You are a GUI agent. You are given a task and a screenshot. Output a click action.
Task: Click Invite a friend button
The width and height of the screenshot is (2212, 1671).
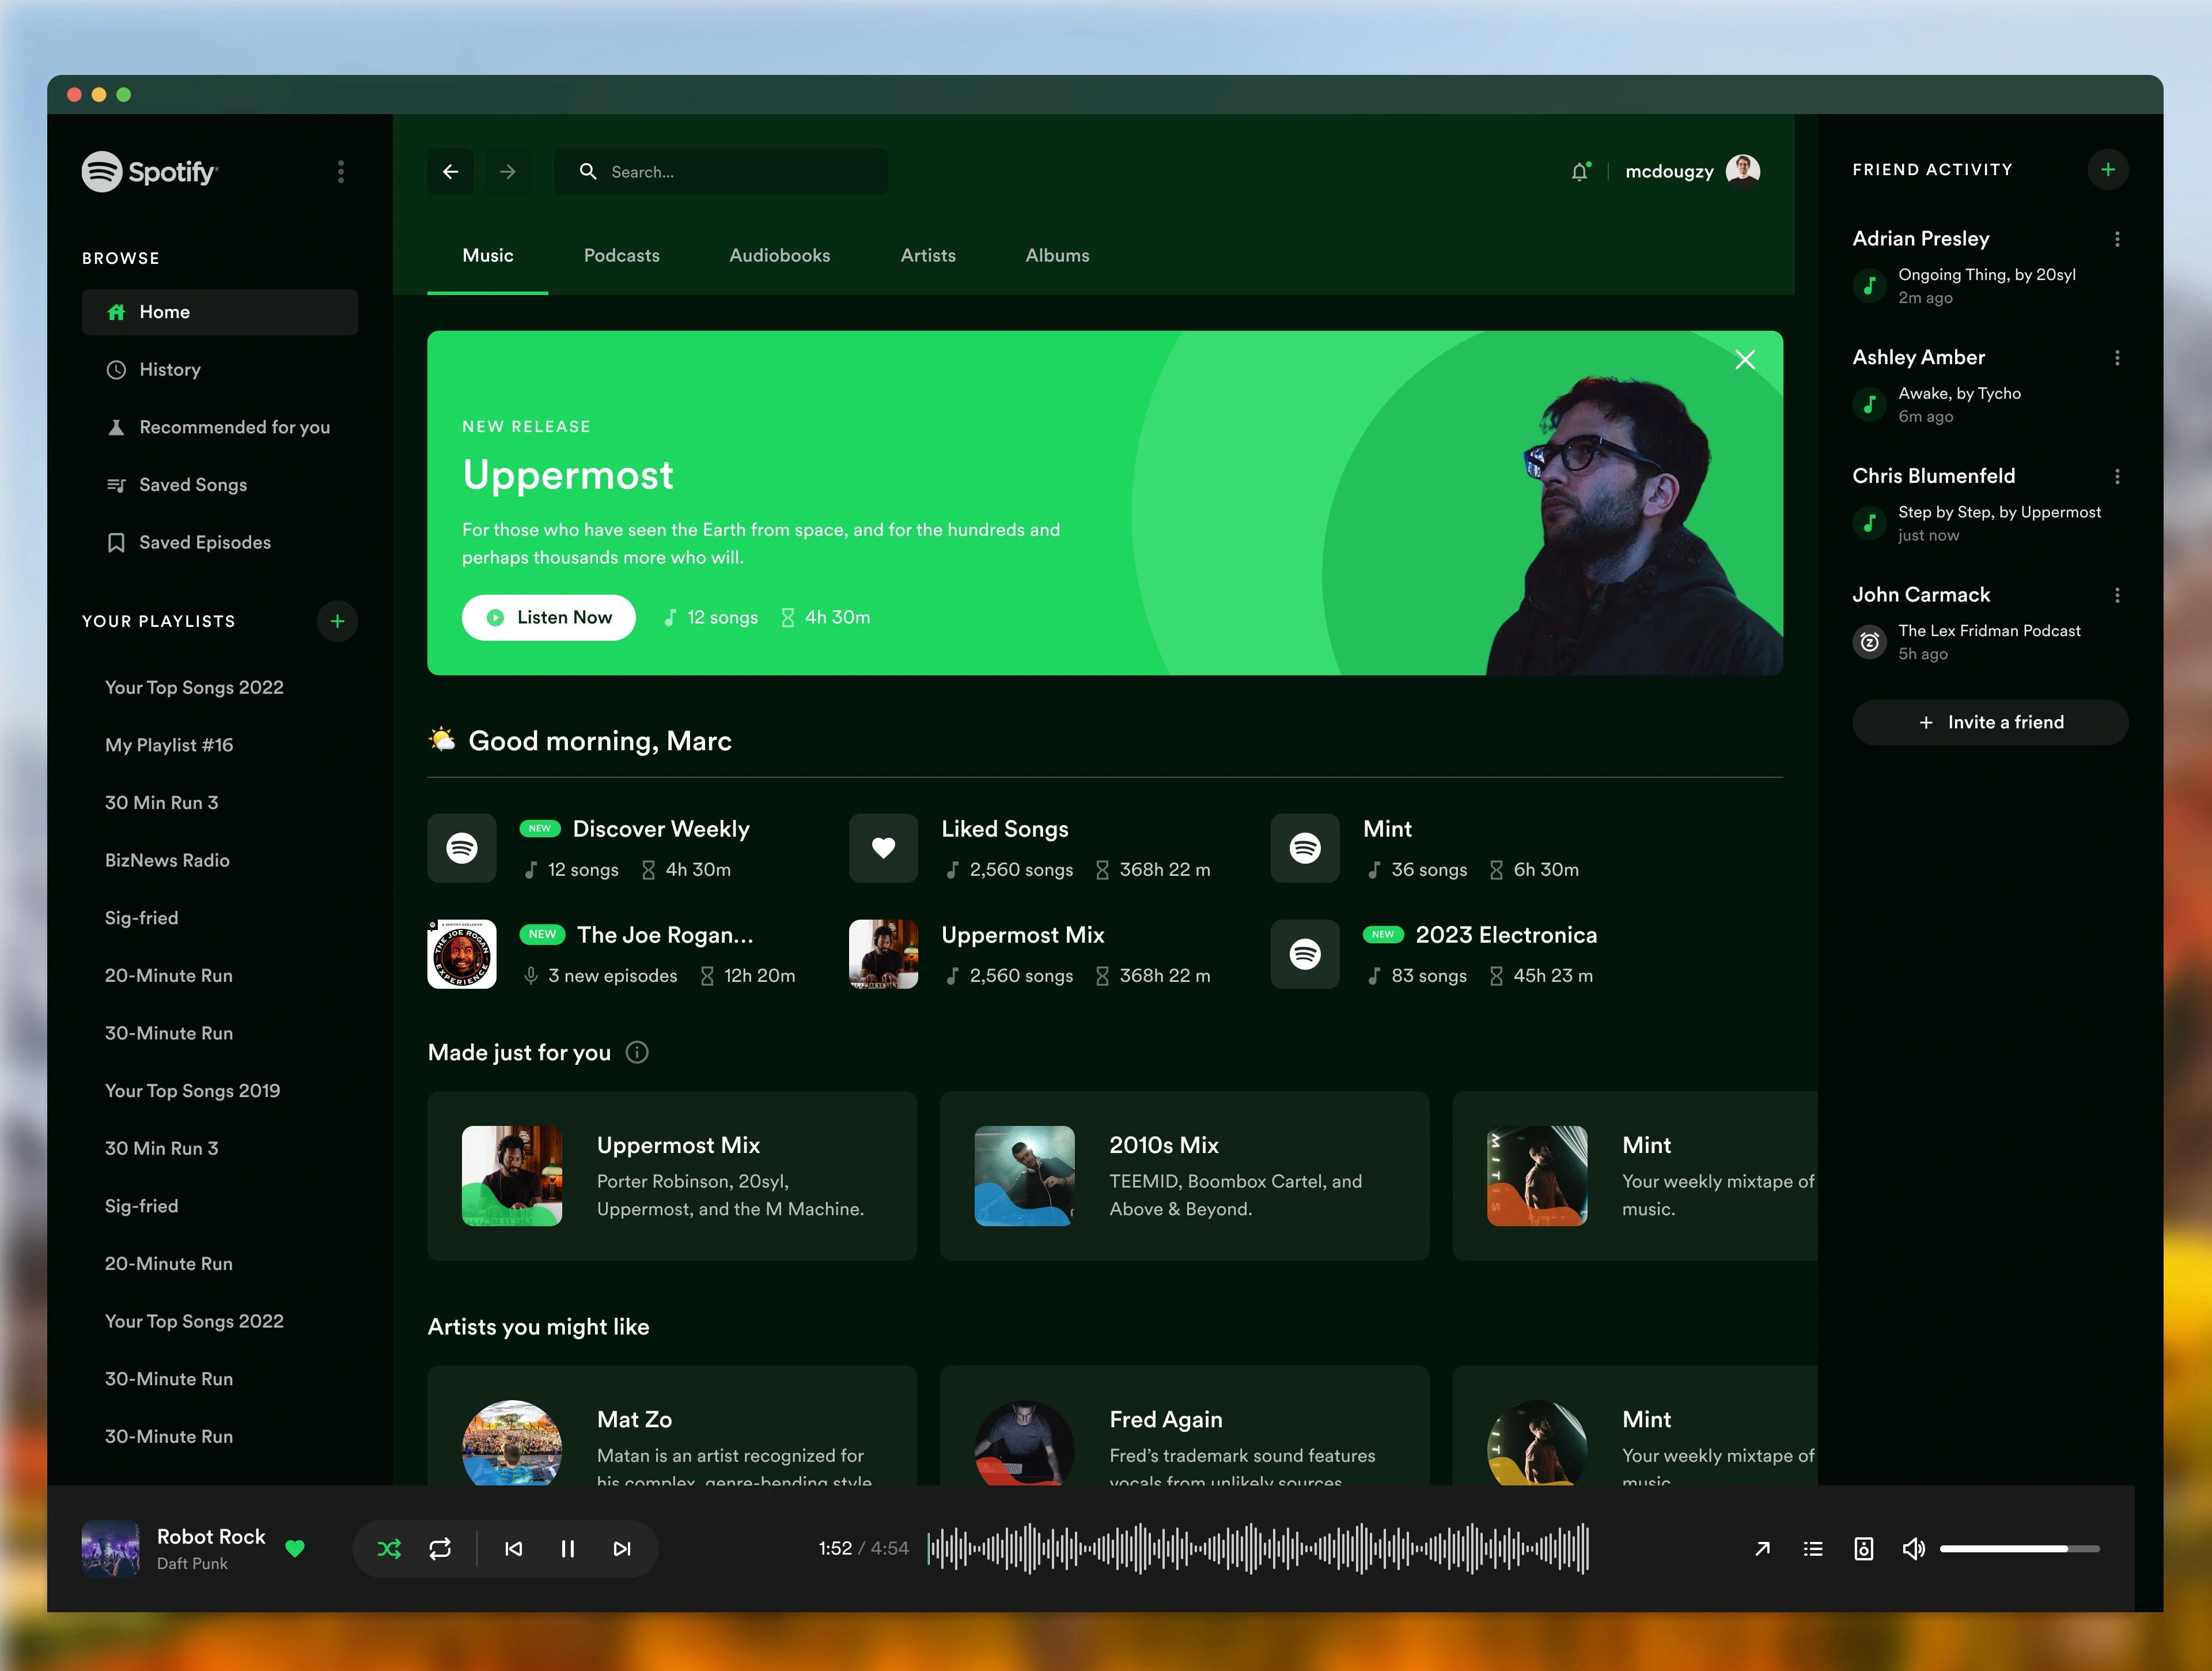[x=1989, y=722]
